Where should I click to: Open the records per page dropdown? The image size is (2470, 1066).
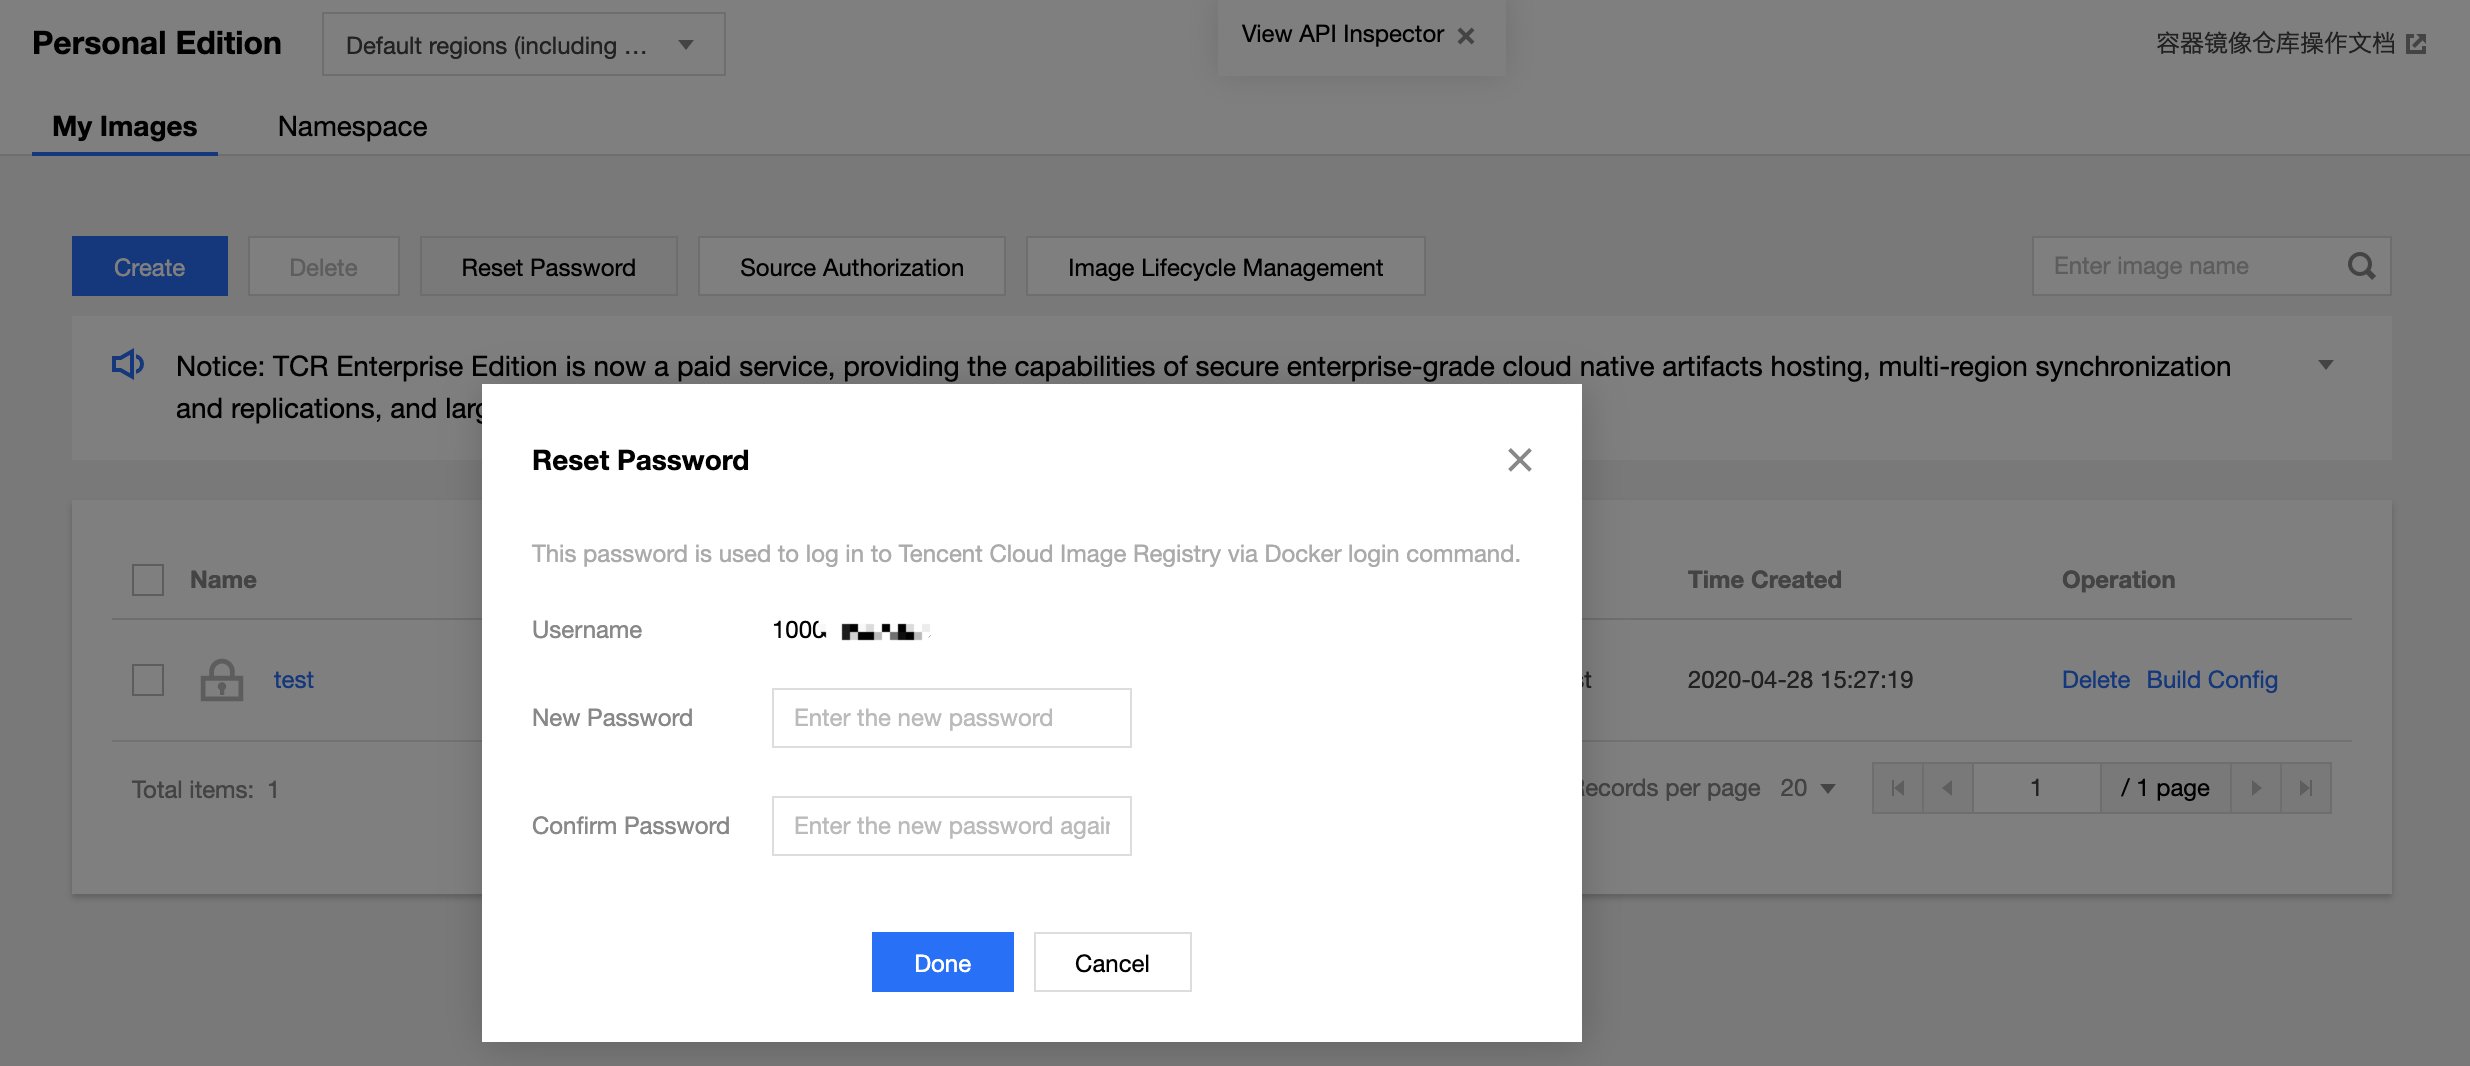1808,788
